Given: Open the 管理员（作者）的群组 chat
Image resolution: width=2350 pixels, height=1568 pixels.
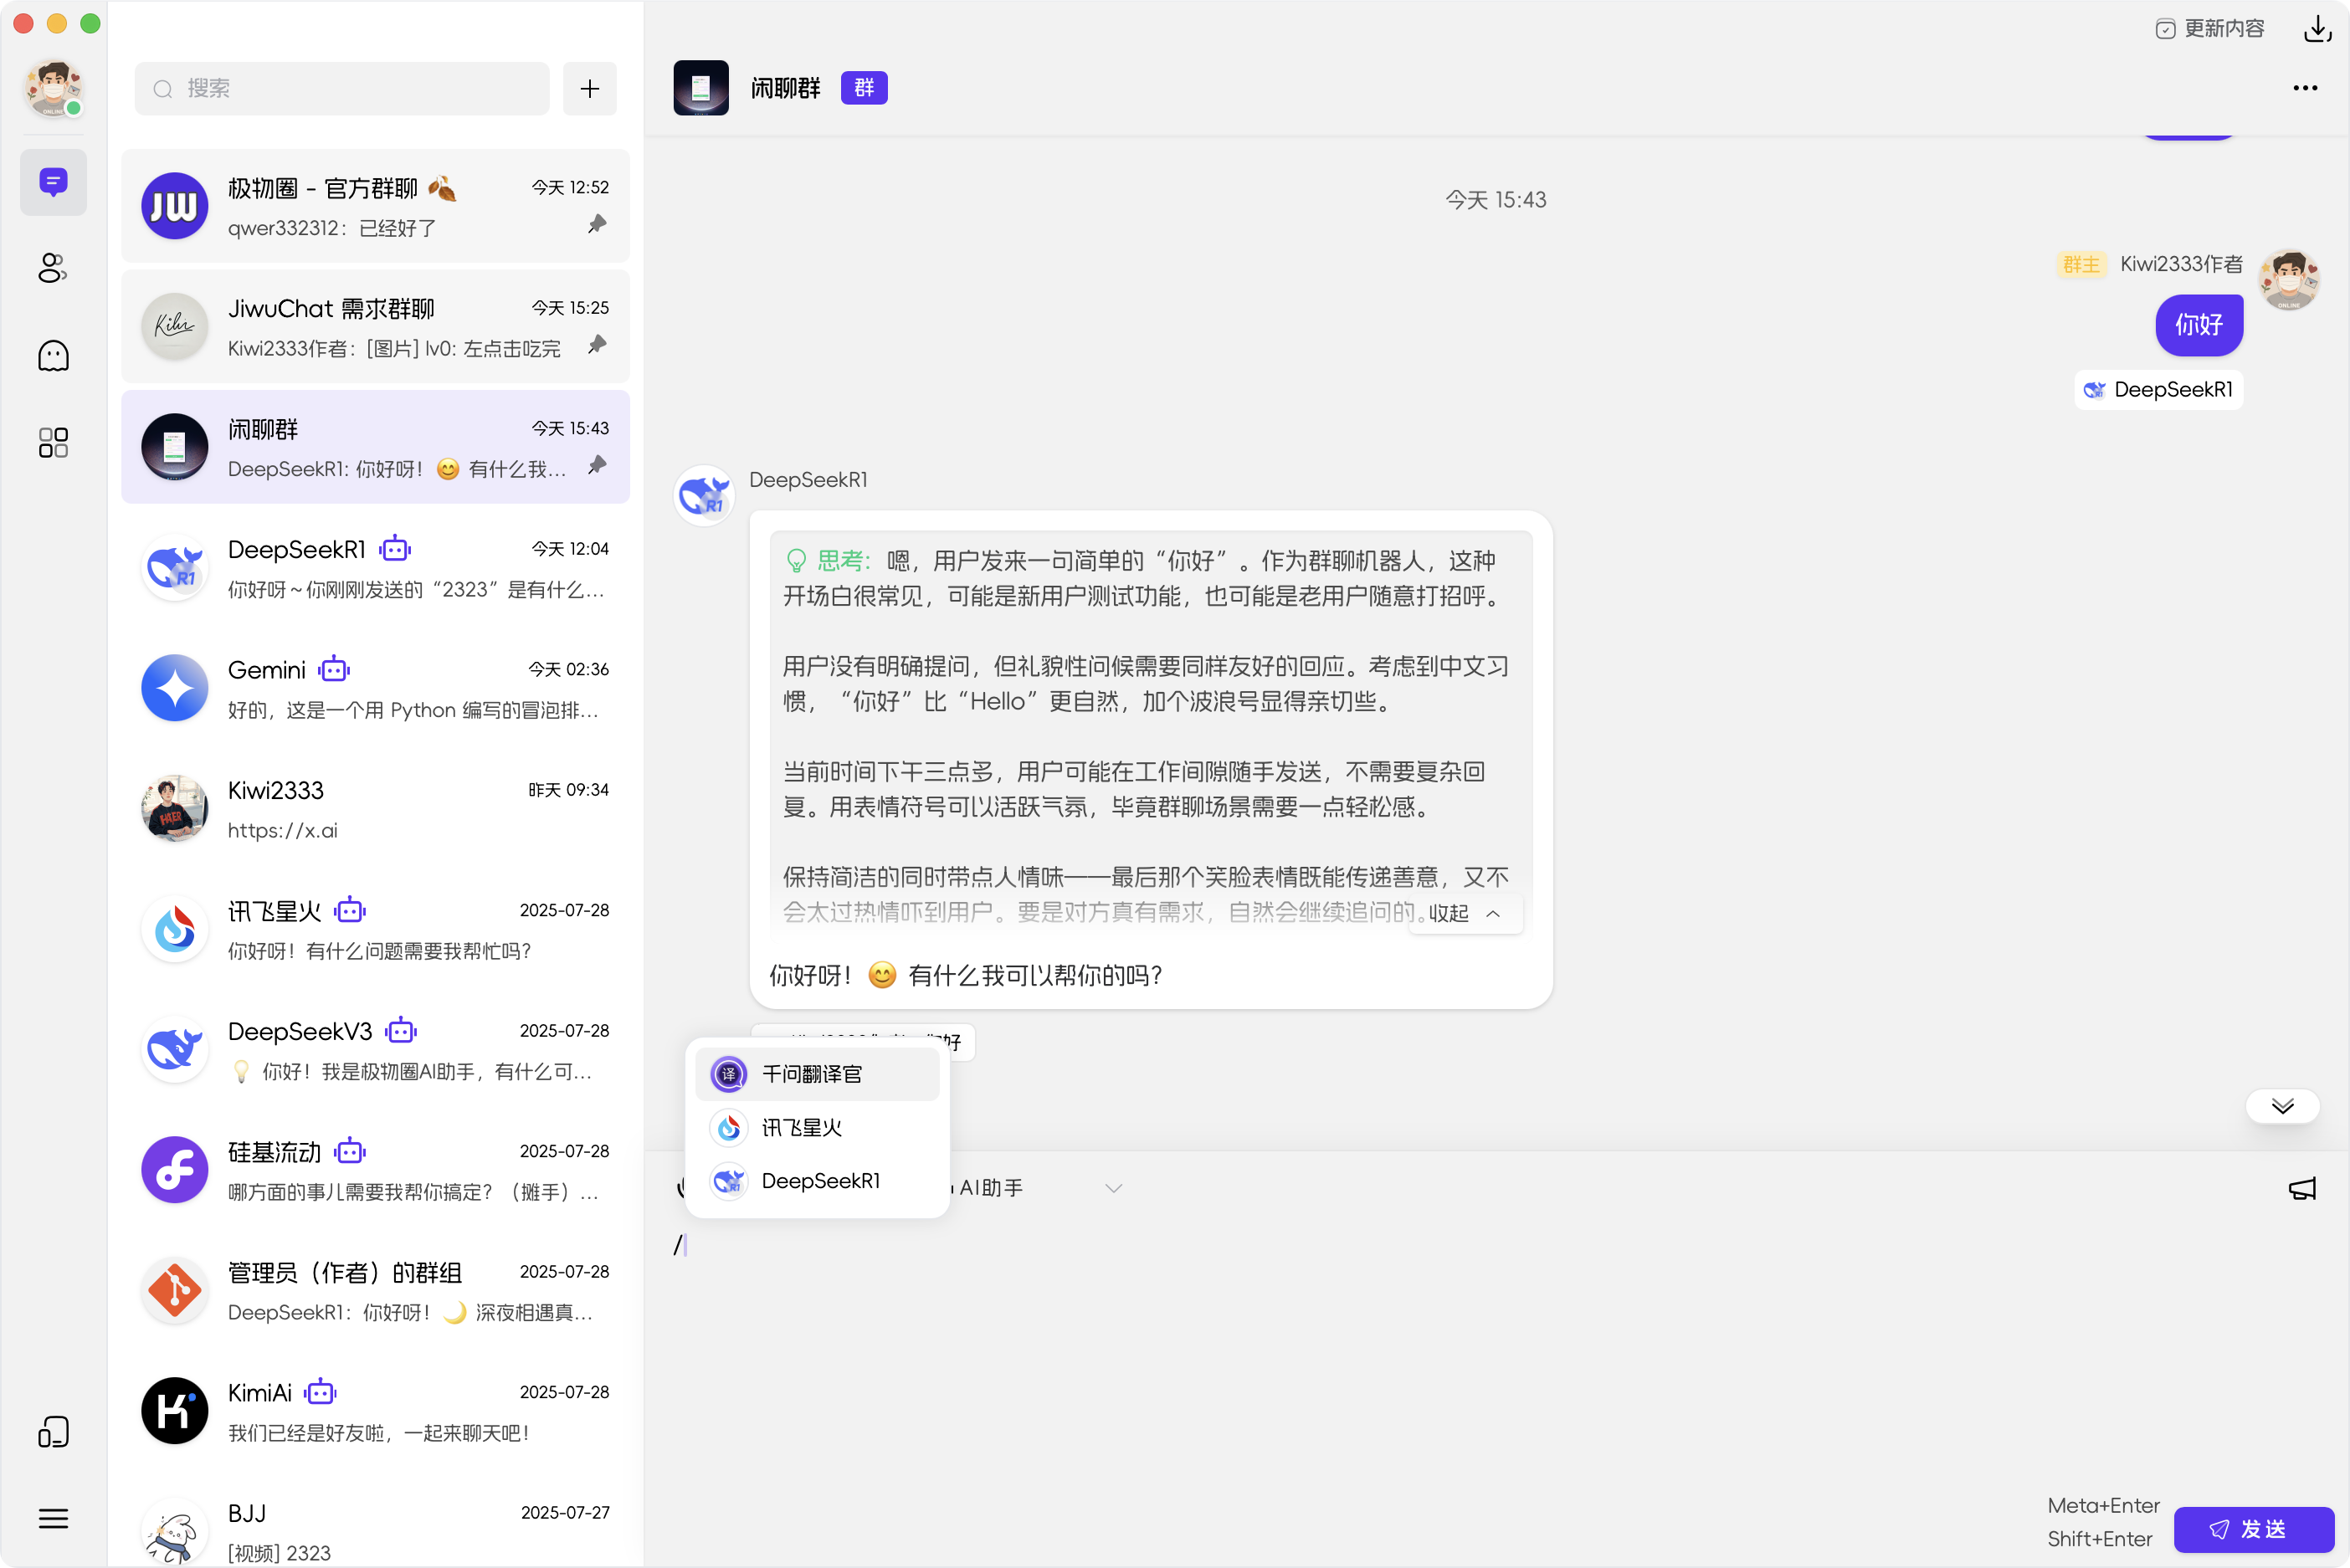Looking at the screenshot, I should [x=375, y=1291].
